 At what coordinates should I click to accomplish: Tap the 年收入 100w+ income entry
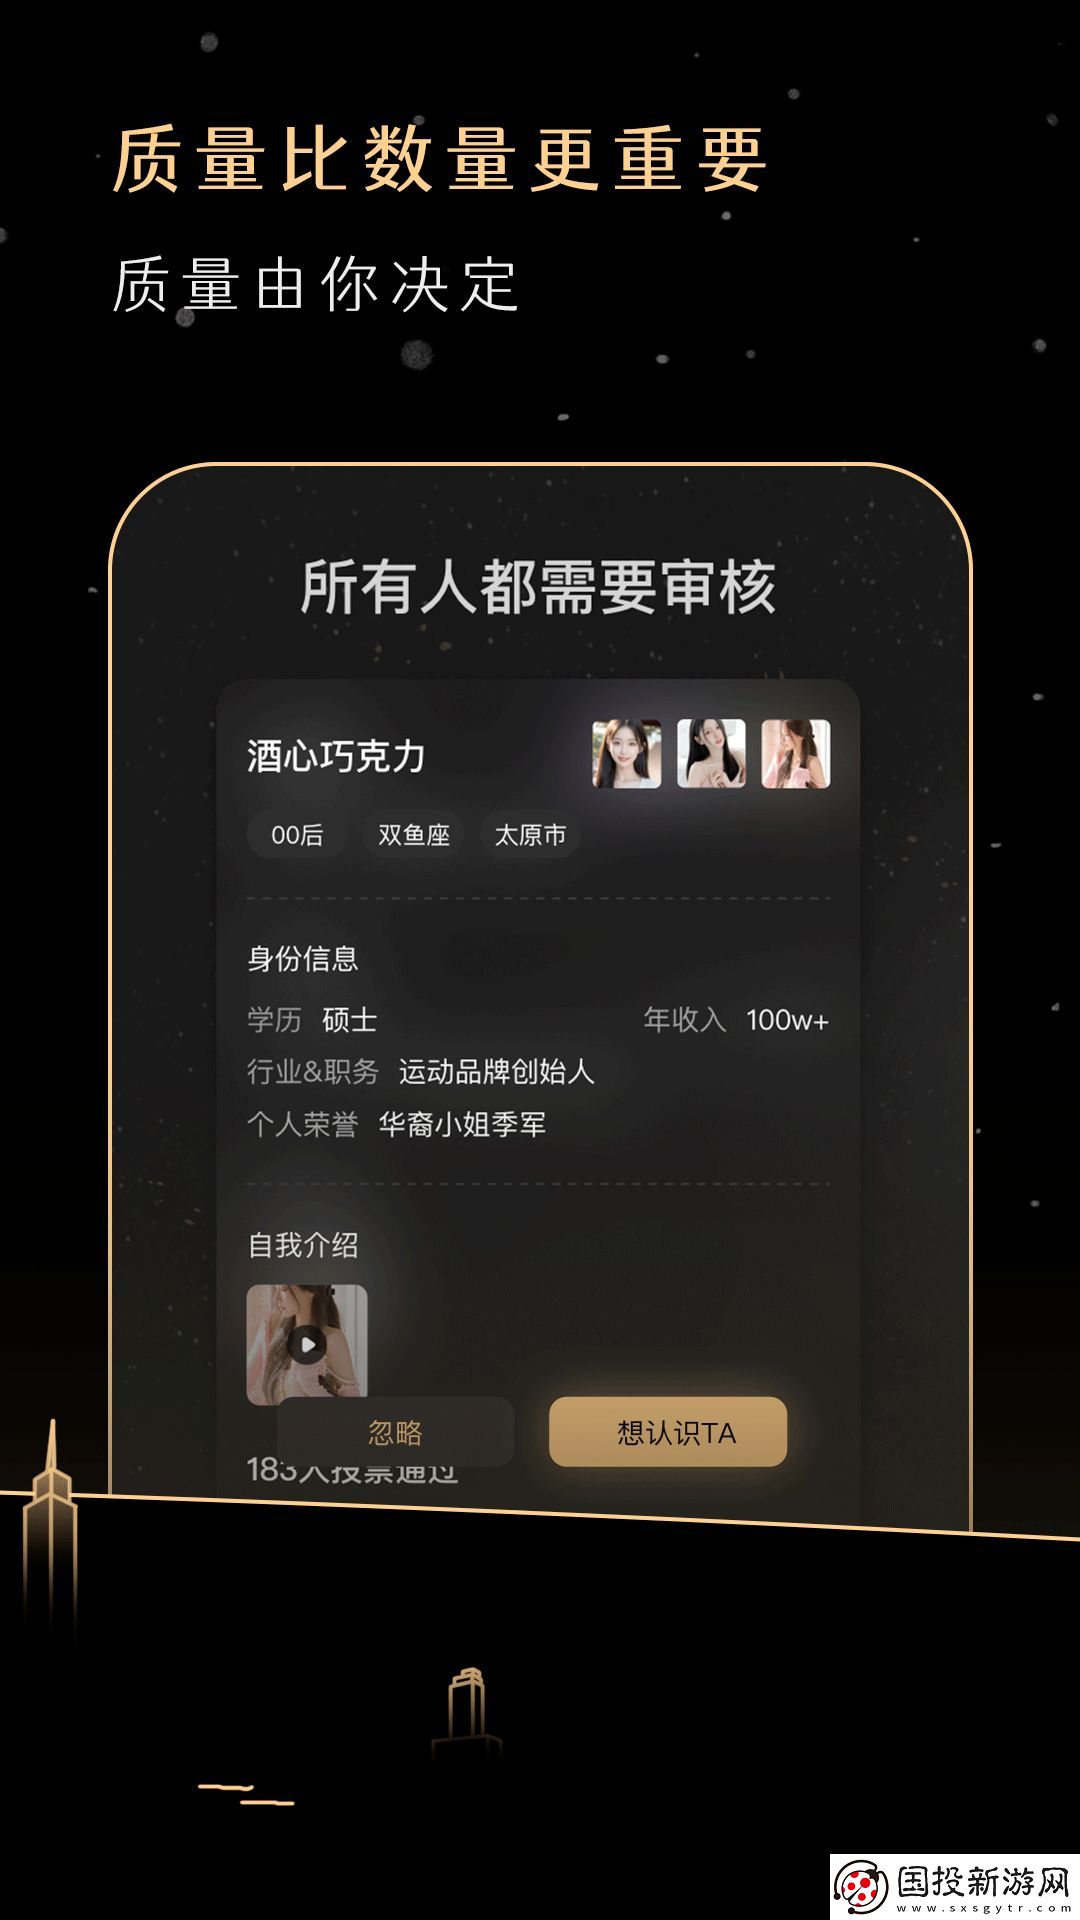click(x=736, y=1020)
